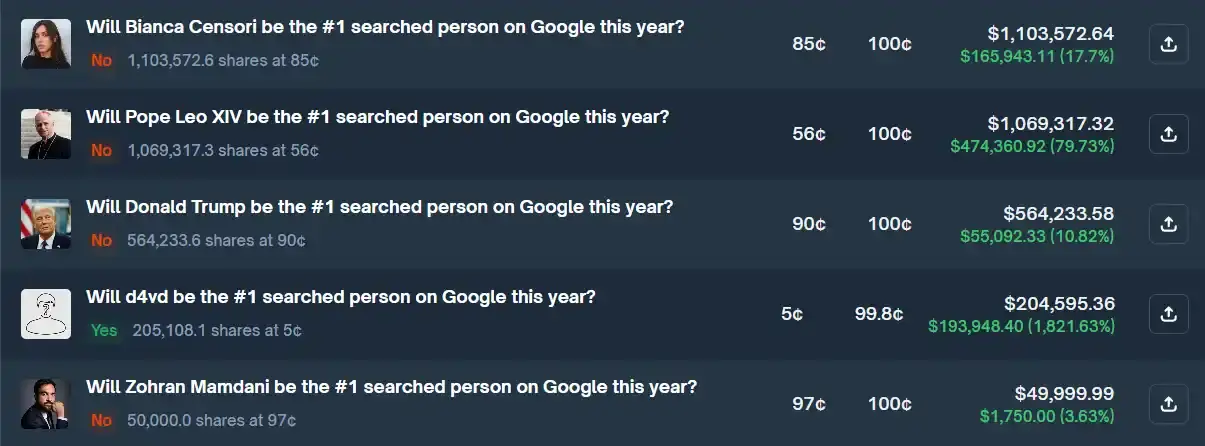The width and height of the screenshot is (1205, 446).
Task: Open Donald Trump market thumbnail
Action: 46,224
